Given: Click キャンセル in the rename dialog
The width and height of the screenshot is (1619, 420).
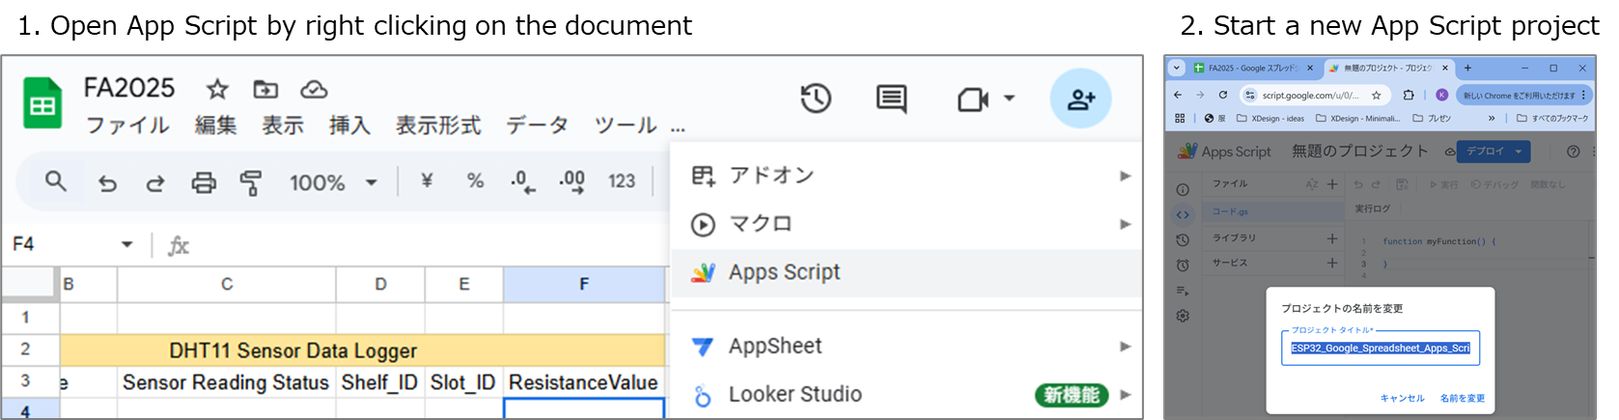Looking at the screenshot, I should 1401,398.
